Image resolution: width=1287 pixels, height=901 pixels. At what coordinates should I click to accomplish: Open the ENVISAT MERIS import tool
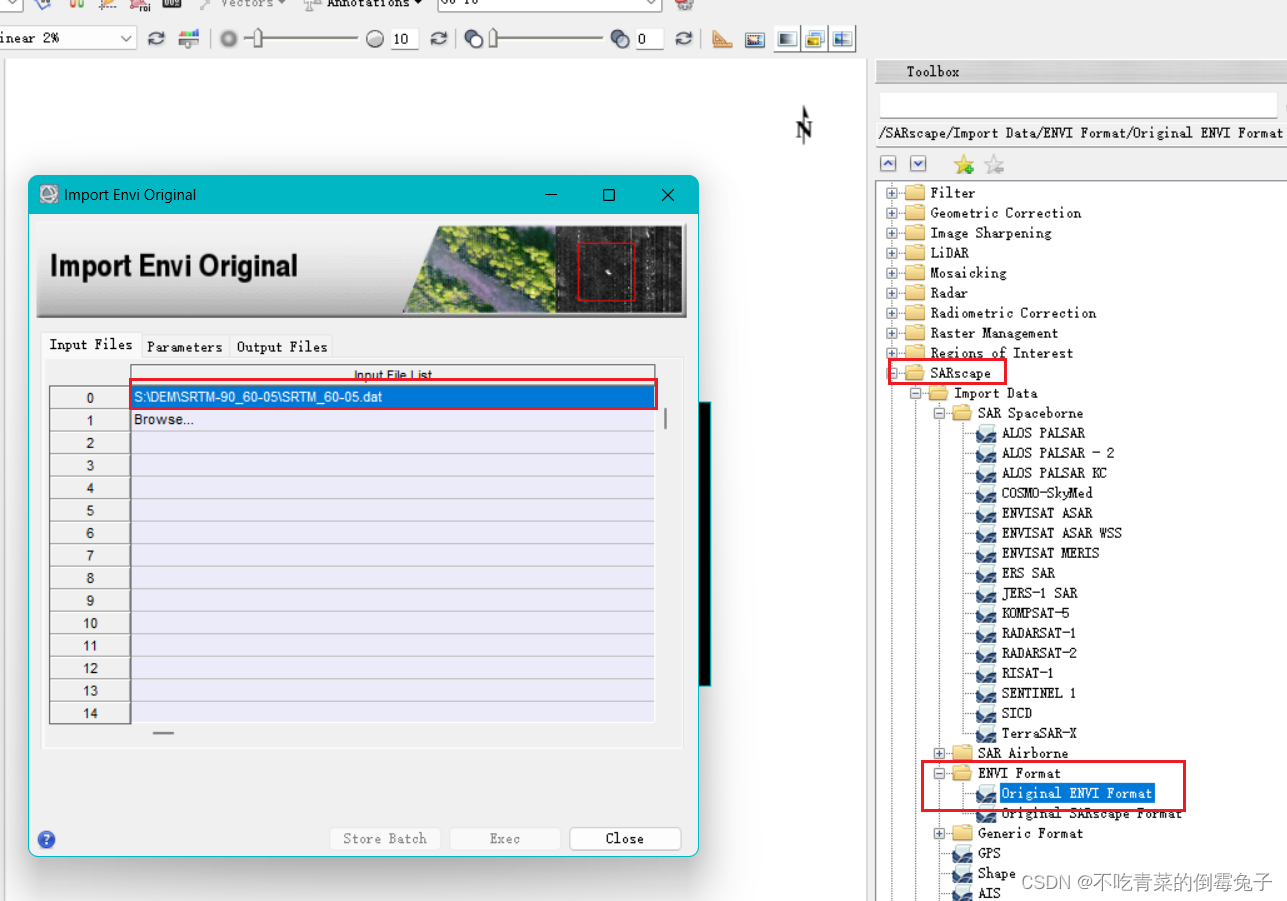click(x=1050, y=553)
